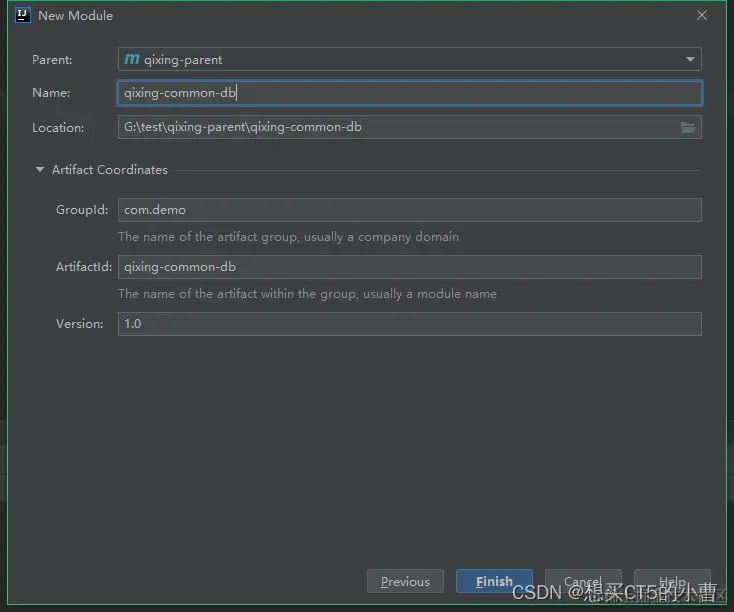This screenshot has height=612, width=734.
Task: Click Finish to create the module
Action: pos(494,581)
